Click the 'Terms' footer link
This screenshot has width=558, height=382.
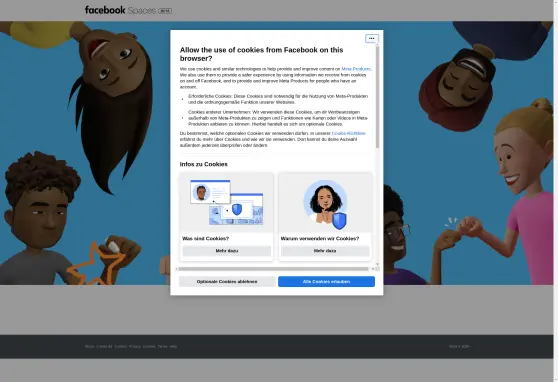tap(162, 346)
